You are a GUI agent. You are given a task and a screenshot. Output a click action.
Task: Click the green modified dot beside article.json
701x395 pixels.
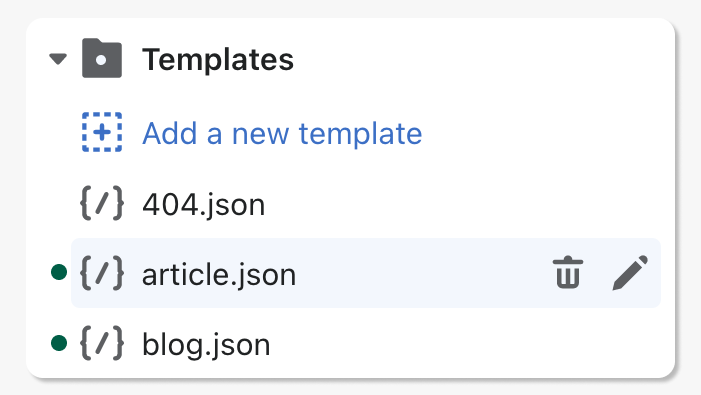[x=59, y=272]
